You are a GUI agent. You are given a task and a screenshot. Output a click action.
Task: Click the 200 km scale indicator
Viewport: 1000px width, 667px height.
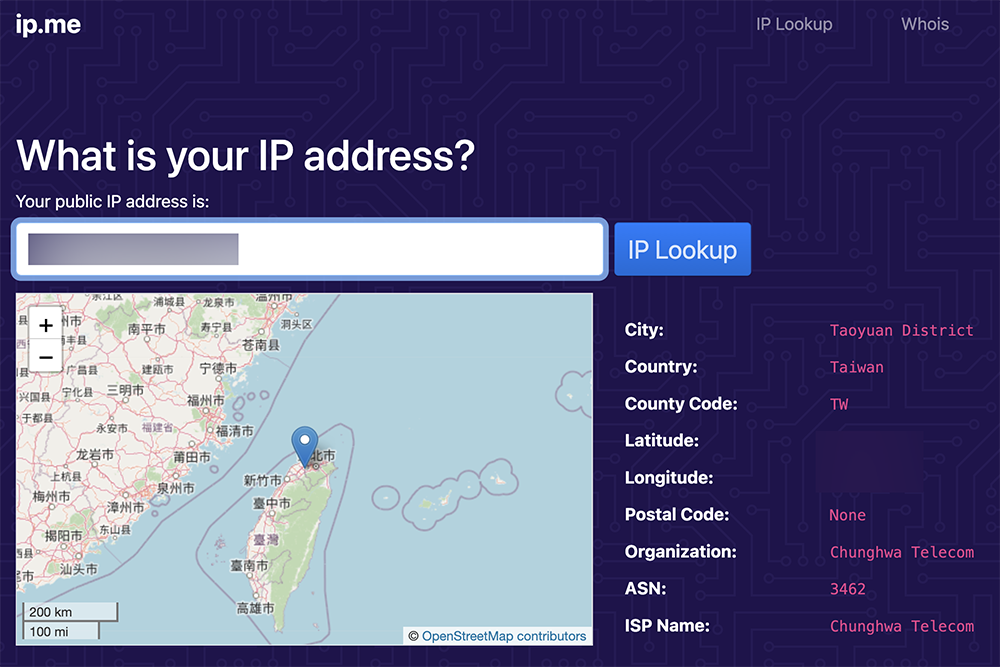68,611
